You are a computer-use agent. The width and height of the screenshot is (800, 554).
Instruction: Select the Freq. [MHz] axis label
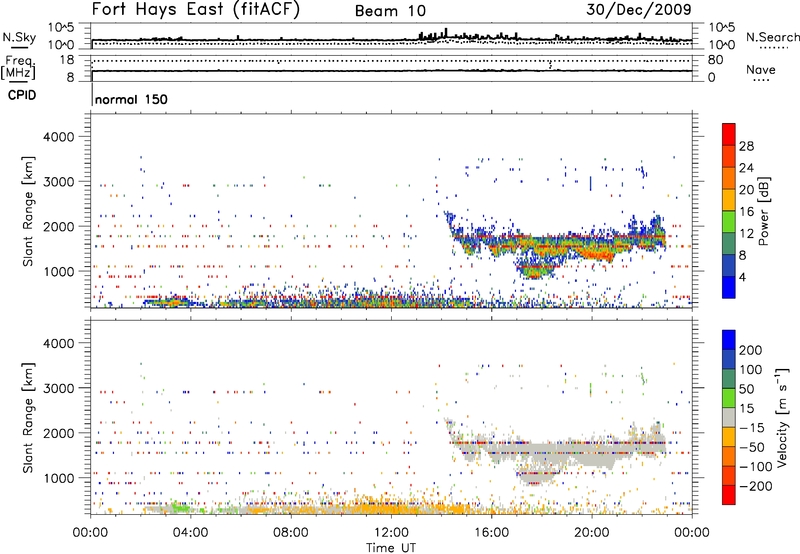[18, 68]
